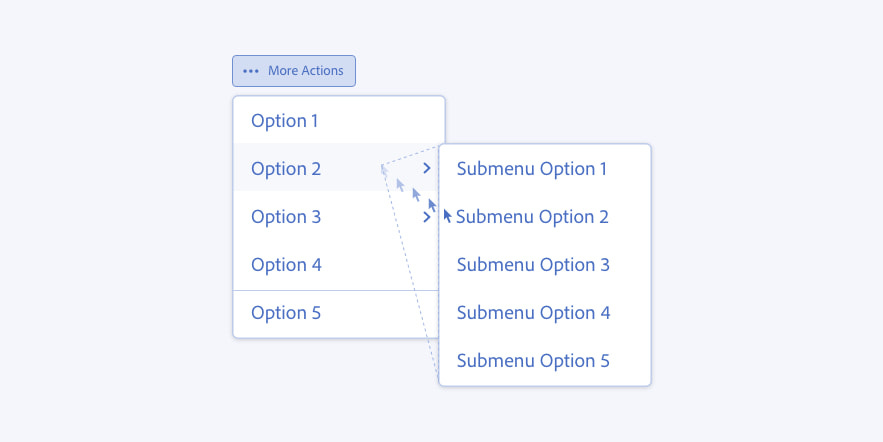
Task: Select Submenu Option 2
Action: point(532,217)
